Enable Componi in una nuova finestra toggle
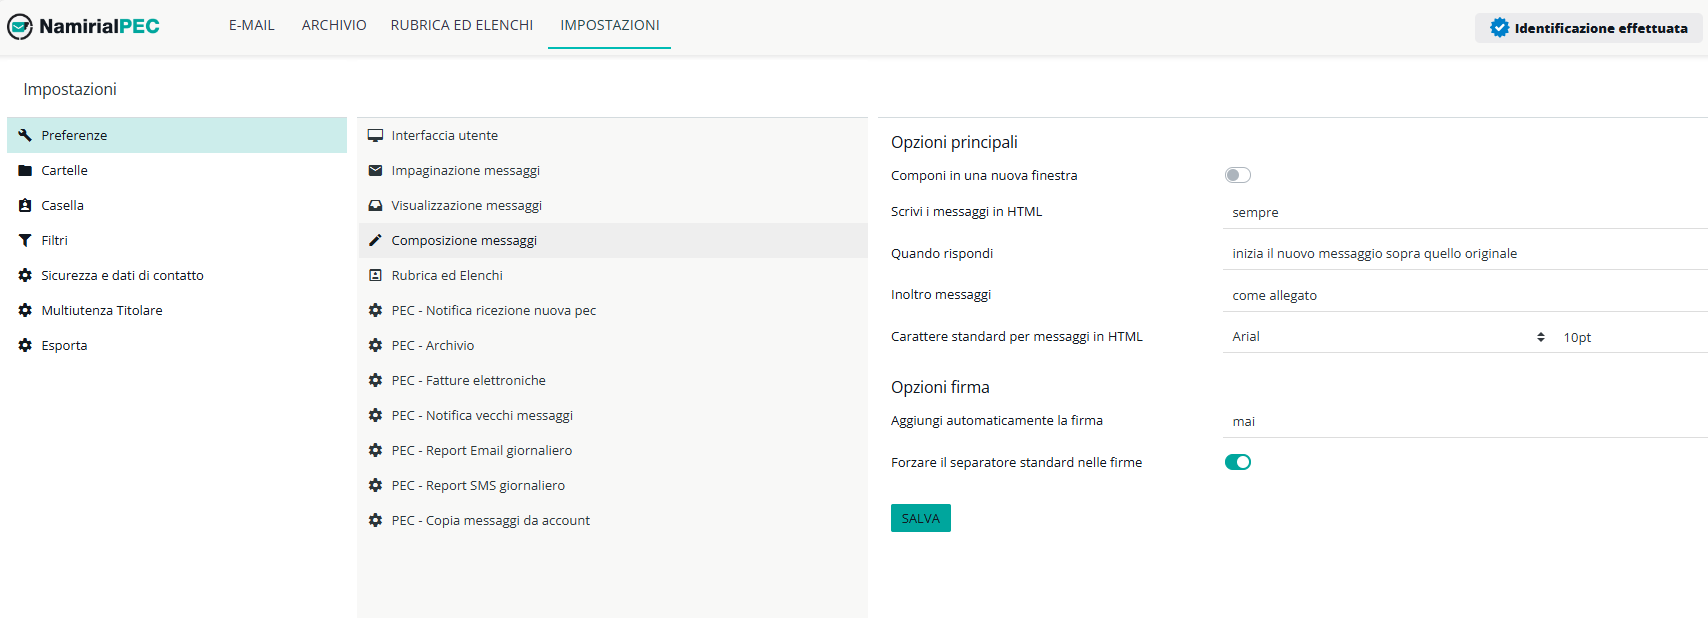 point(1237,176)
